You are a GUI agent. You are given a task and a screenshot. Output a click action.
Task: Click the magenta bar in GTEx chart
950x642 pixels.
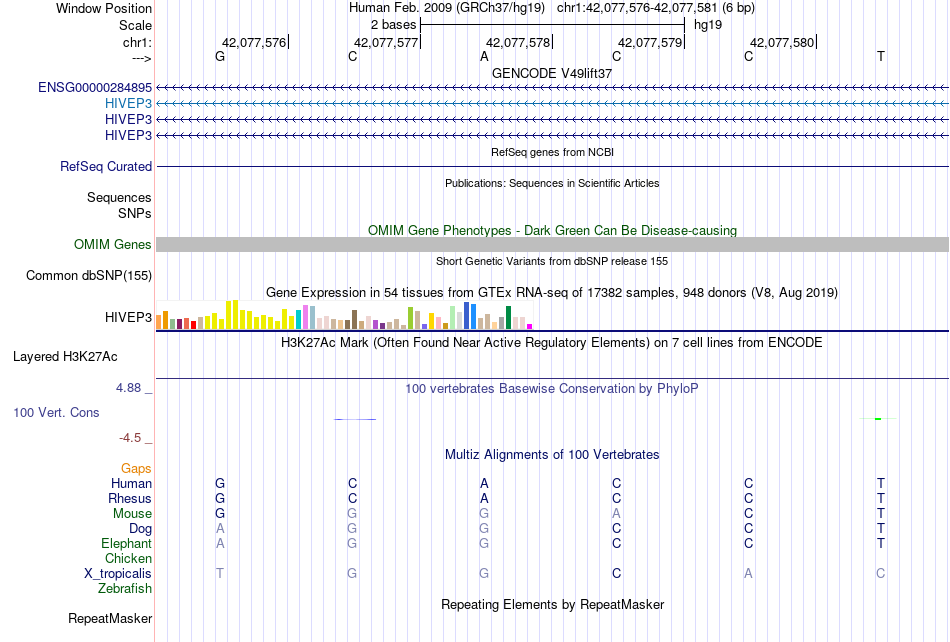530,326
